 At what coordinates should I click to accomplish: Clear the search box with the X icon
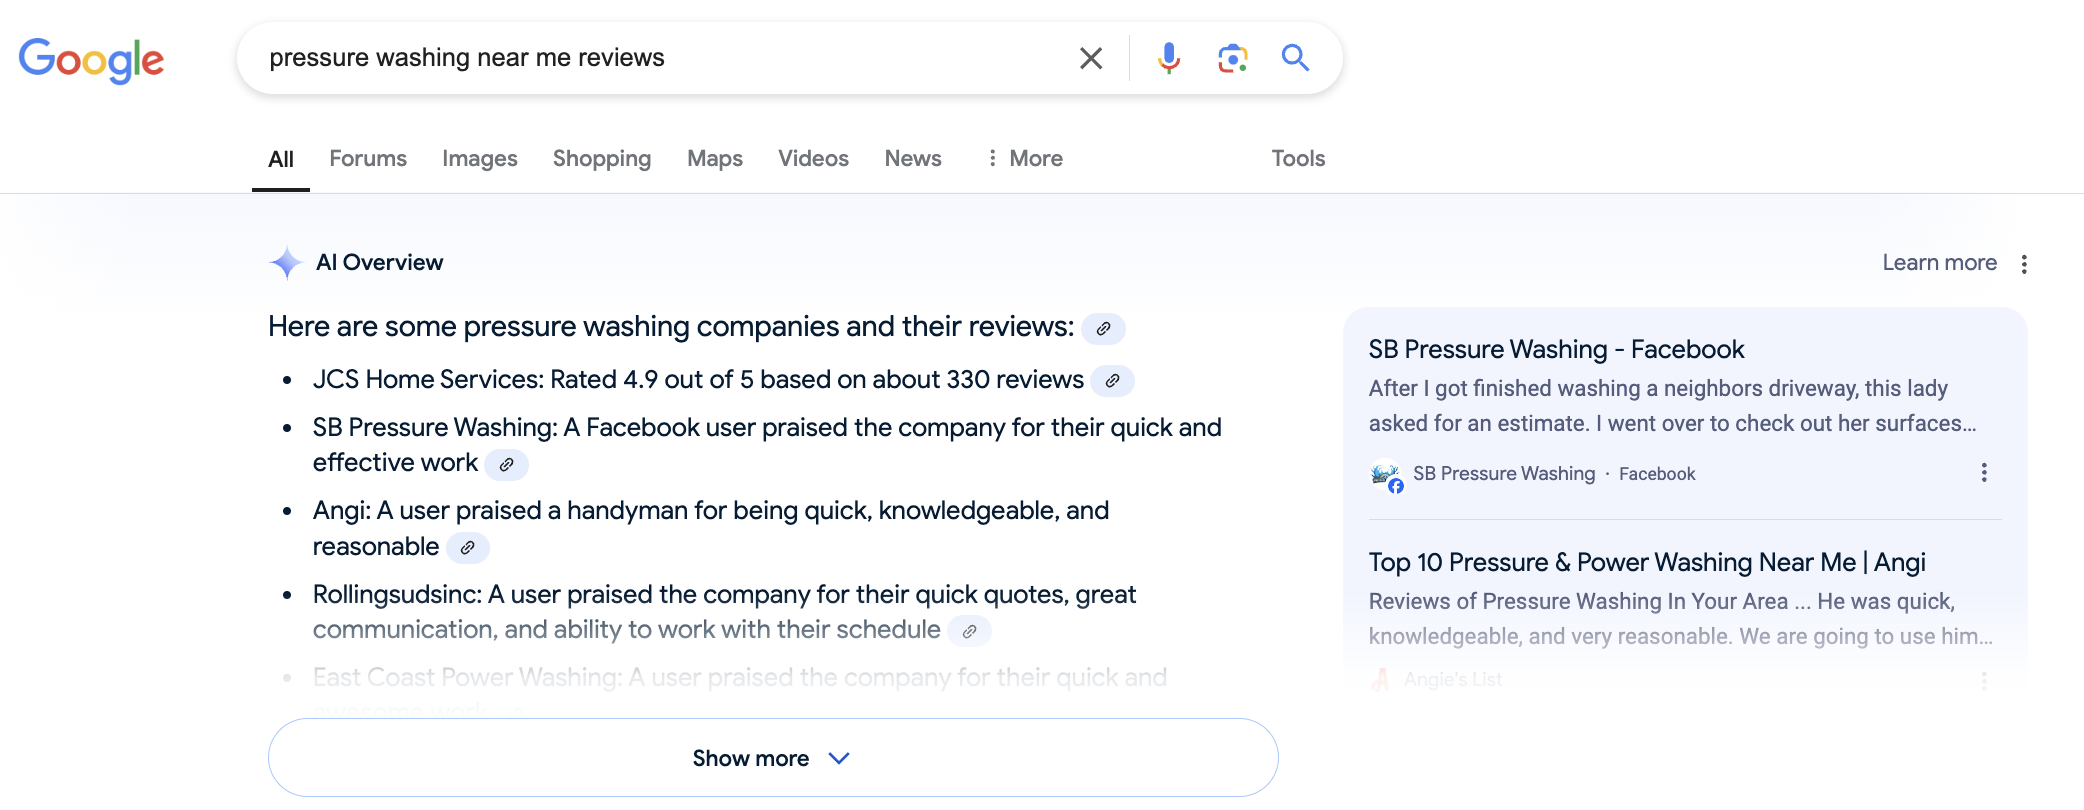[1091, 58]
